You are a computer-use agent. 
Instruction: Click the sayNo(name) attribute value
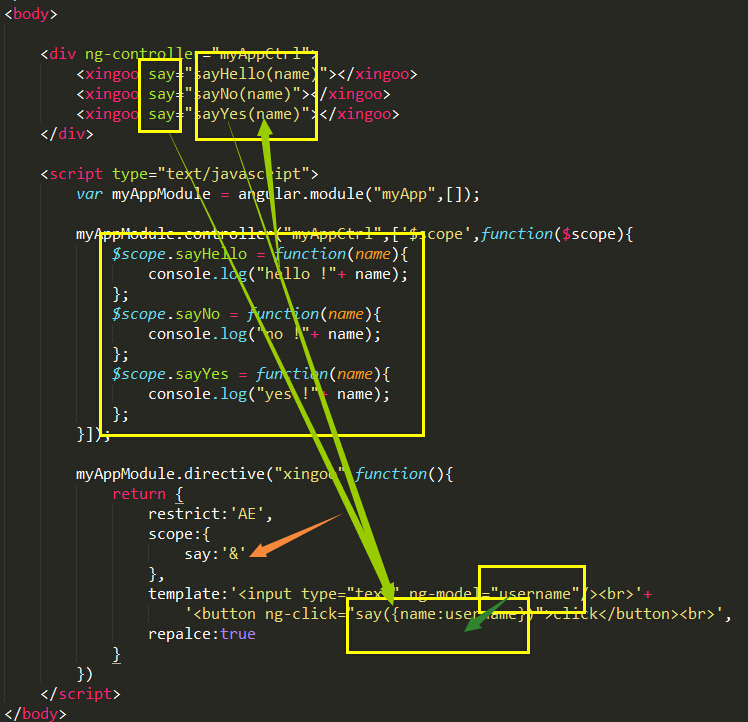pyautogui.click(x=242, y=94)
